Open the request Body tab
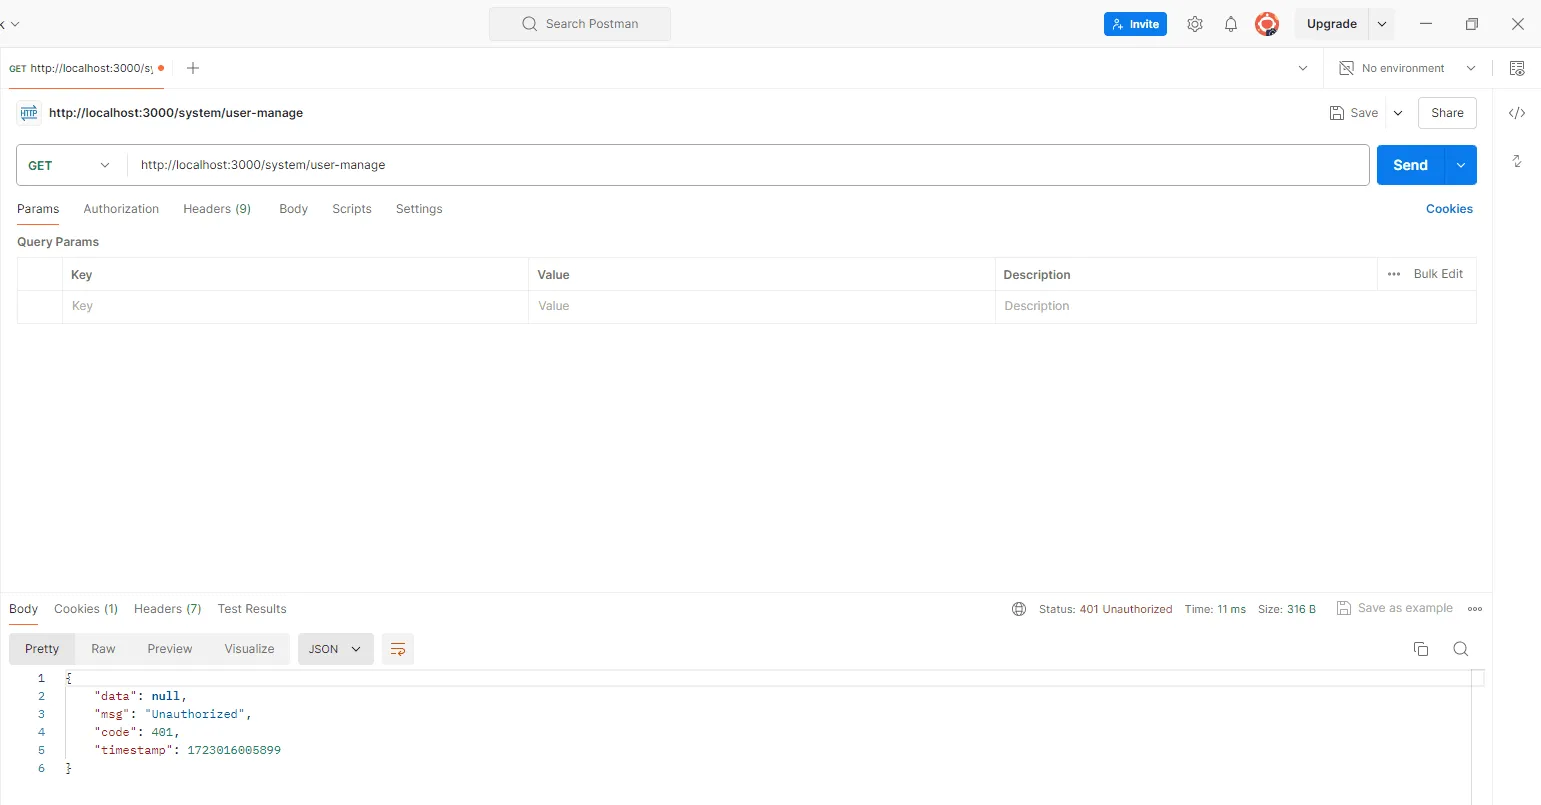The image size is (1541, 805). 293,209
